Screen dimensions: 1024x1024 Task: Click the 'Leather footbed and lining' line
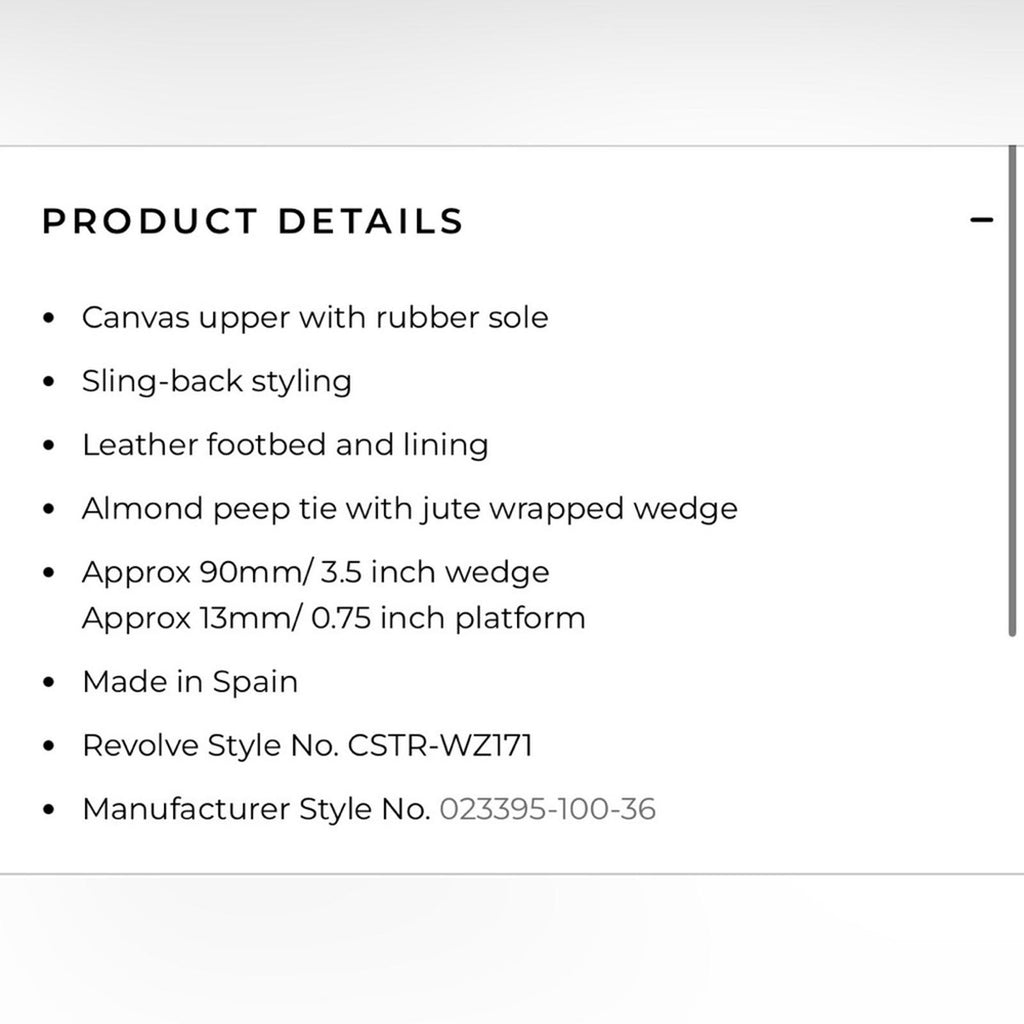(285, 445)
